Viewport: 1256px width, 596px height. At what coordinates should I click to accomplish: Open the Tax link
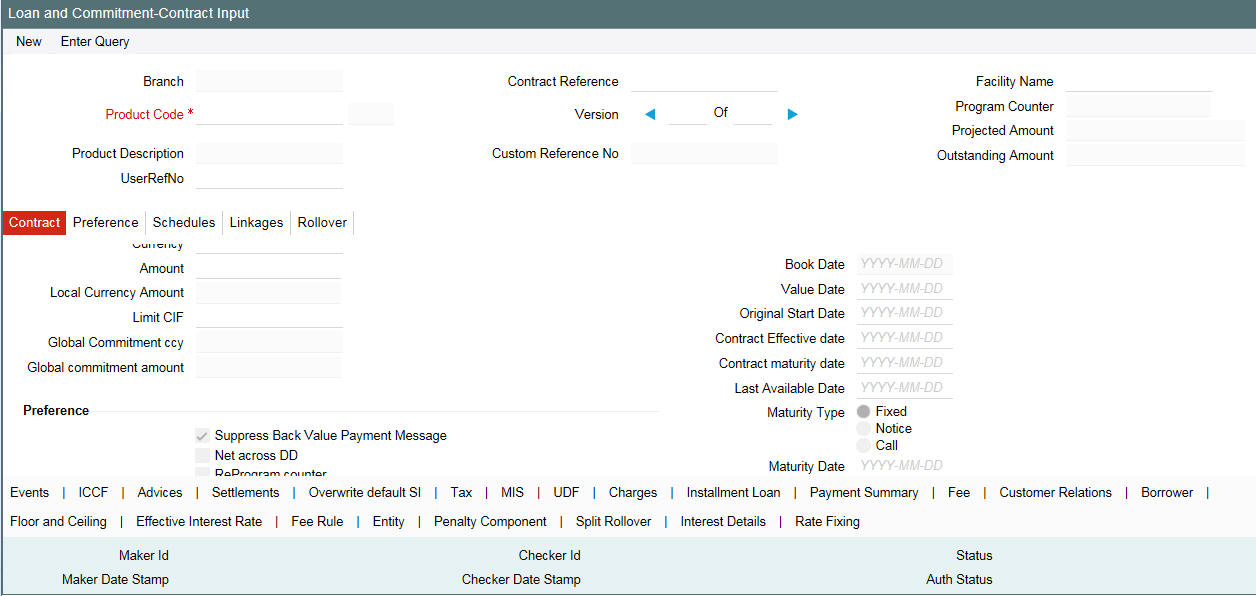point(461,492)
